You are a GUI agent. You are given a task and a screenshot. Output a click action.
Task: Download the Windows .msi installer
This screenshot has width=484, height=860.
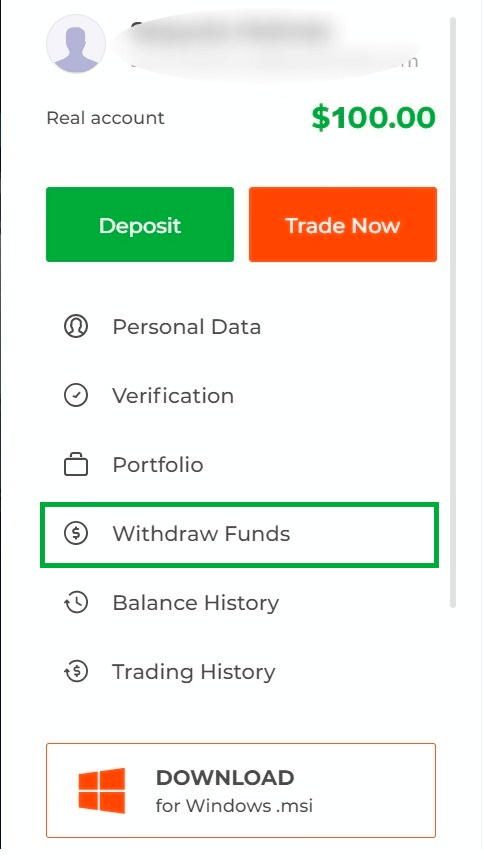point(241,790)
